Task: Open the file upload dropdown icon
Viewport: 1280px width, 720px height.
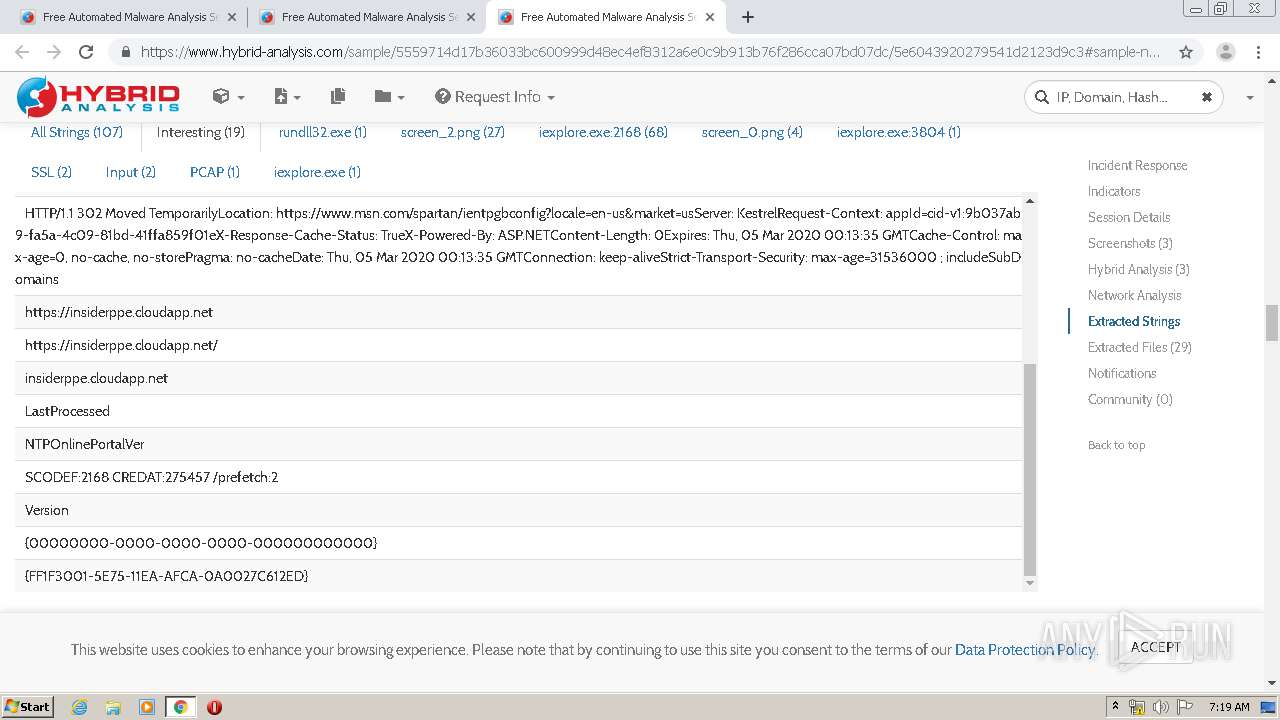Action: click(x=287, y=97)
